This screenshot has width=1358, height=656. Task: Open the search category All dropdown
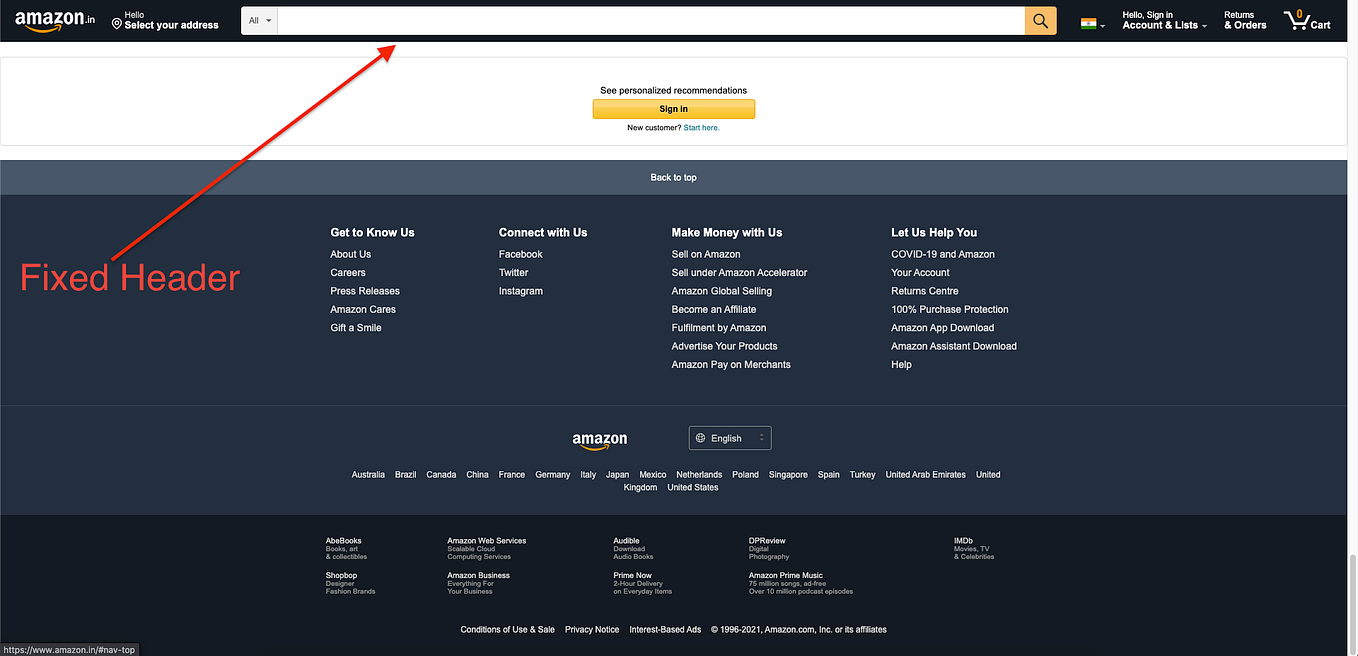(x=259, y=19)
